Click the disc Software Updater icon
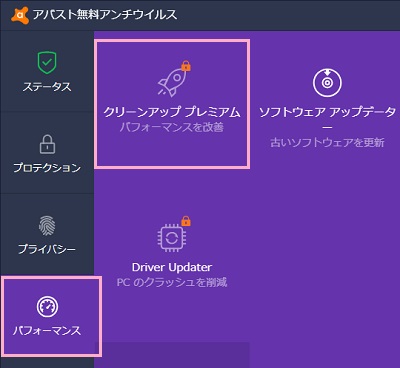The height and width of the screenshot is (368, 400). tap(327, 83)
